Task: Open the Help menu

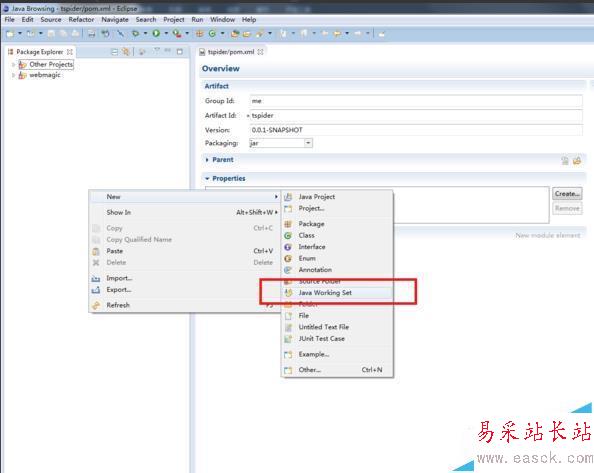Action: [249, 20]
